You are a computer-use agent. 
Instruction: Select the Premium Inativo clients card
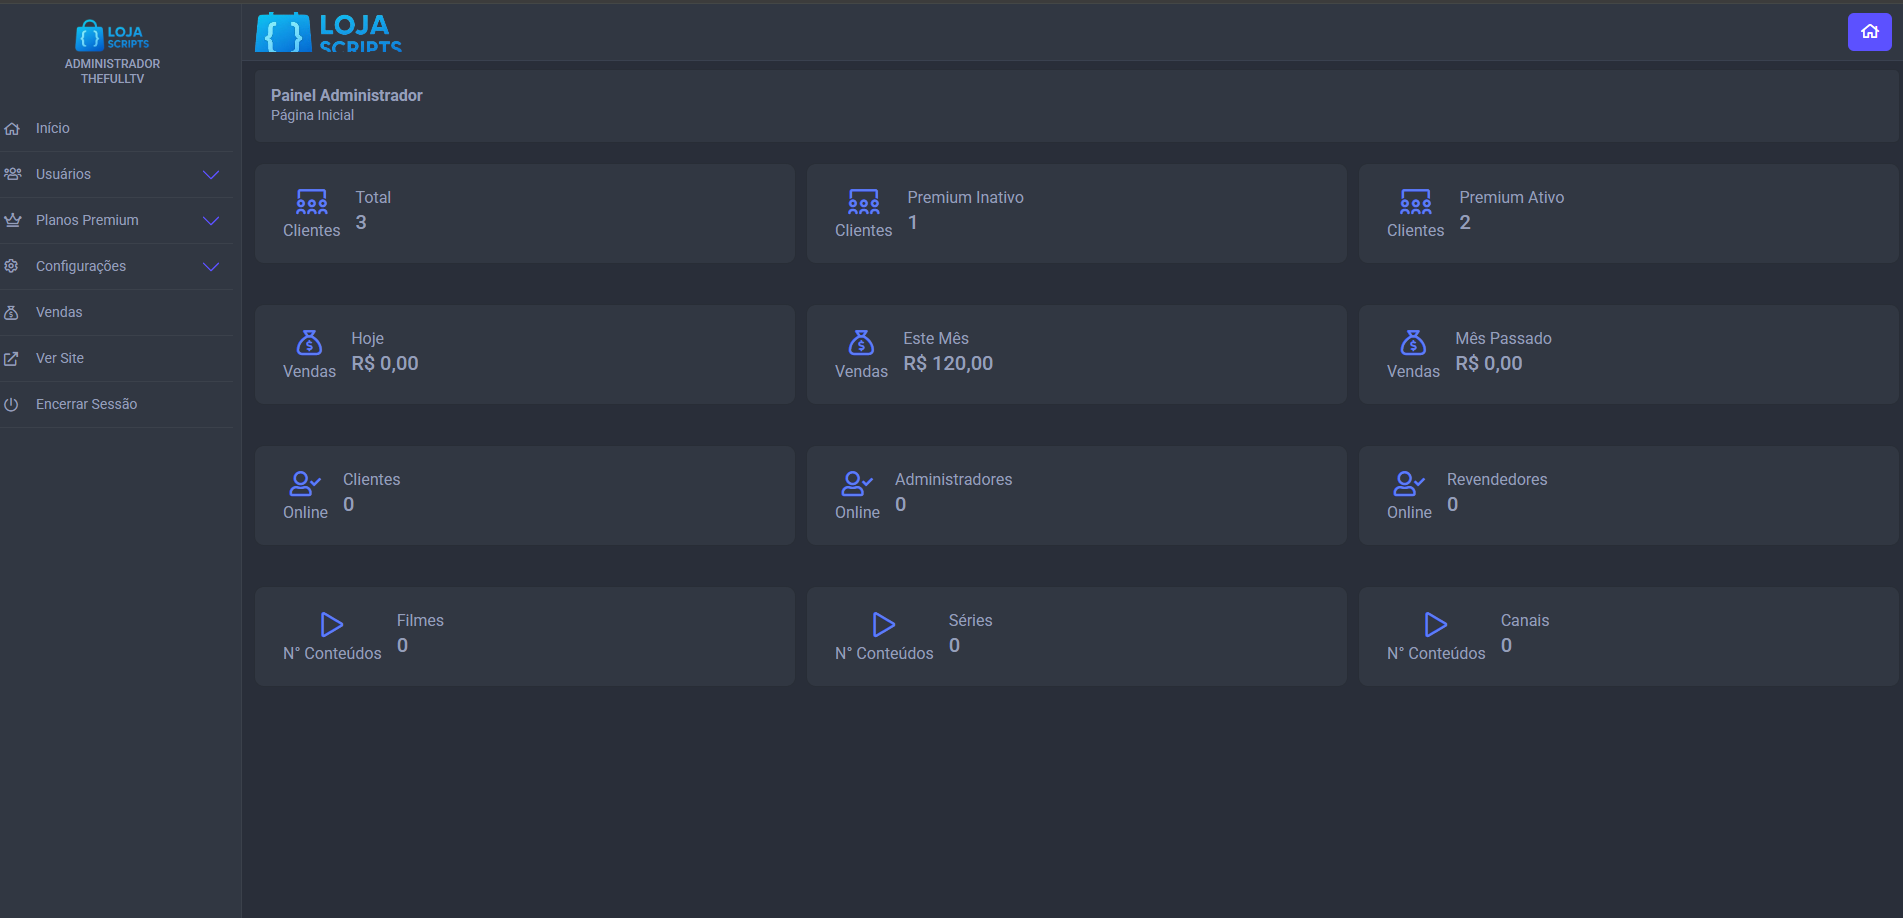pyautogui.click(x=1076, y=214)
